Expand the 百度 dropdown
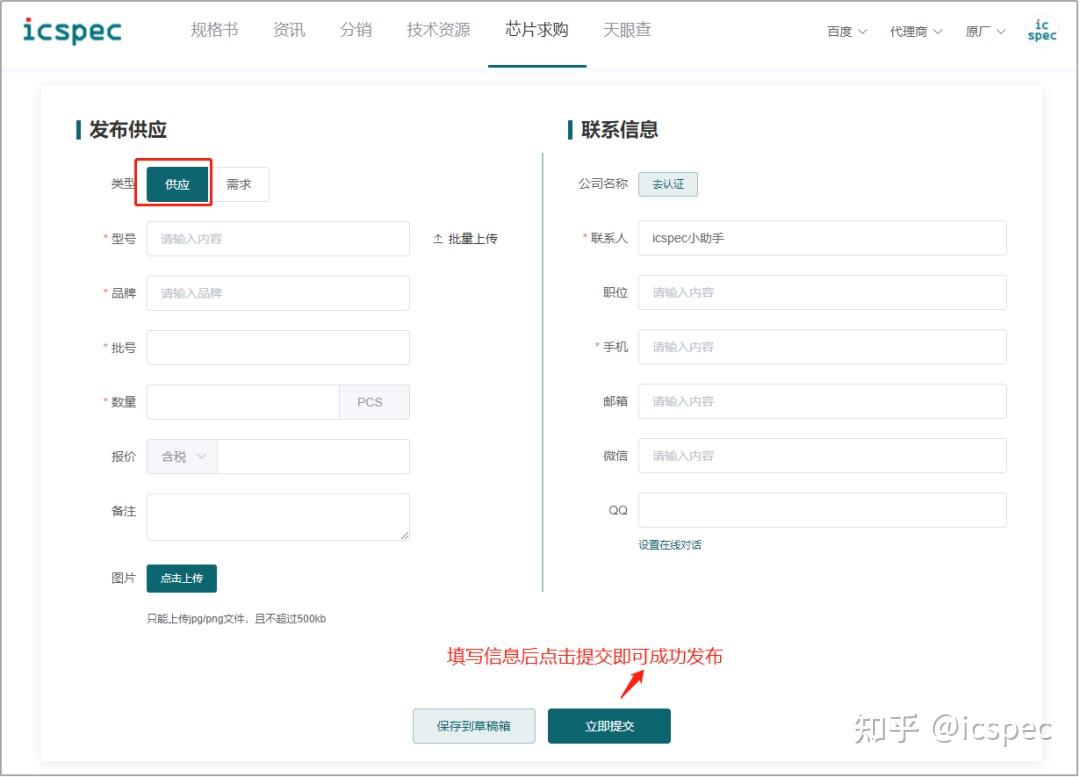 click(845, 32)
